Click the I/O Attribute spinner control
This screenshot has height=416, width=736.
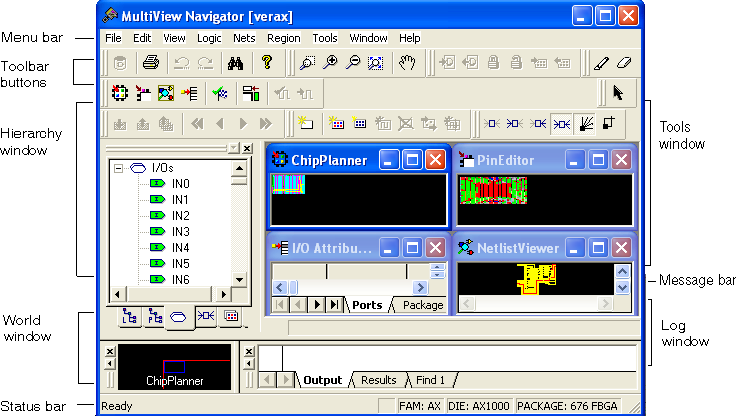tap(437, 271)
